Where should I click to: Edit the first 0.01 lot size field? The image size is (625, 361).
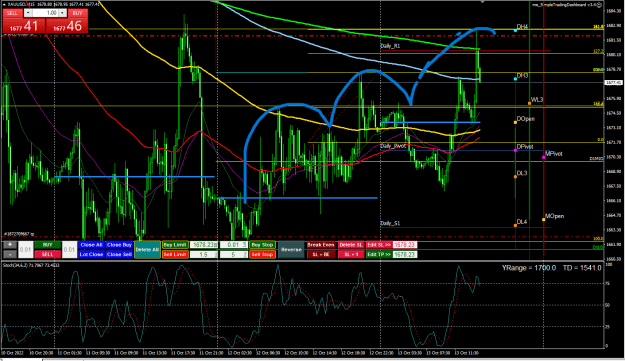[26, 249]
